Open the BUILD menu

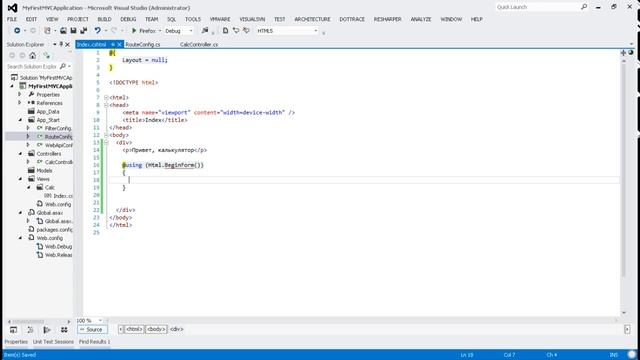point(104,19)
